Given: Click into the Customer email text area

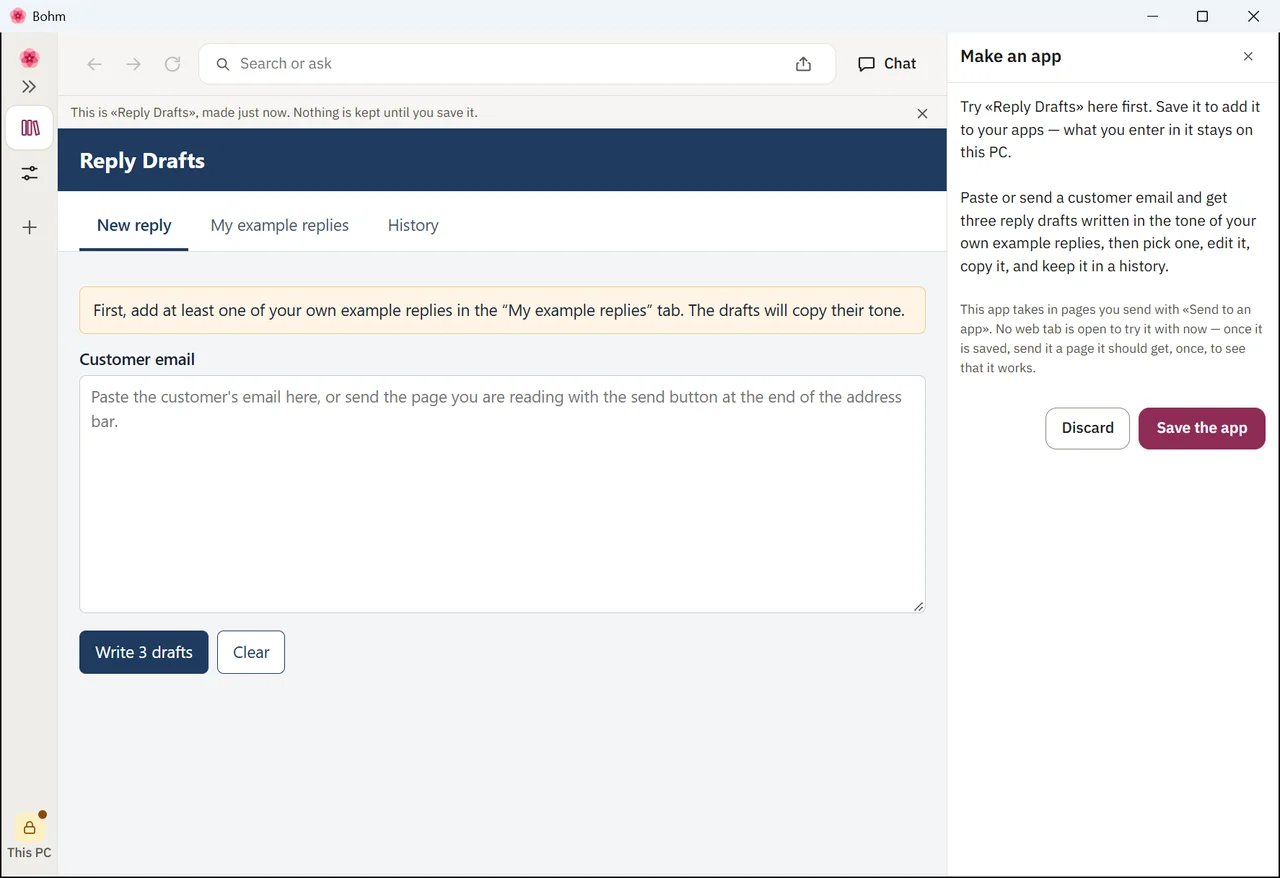Looking at the screenshot, I should [x=502, y=494].
